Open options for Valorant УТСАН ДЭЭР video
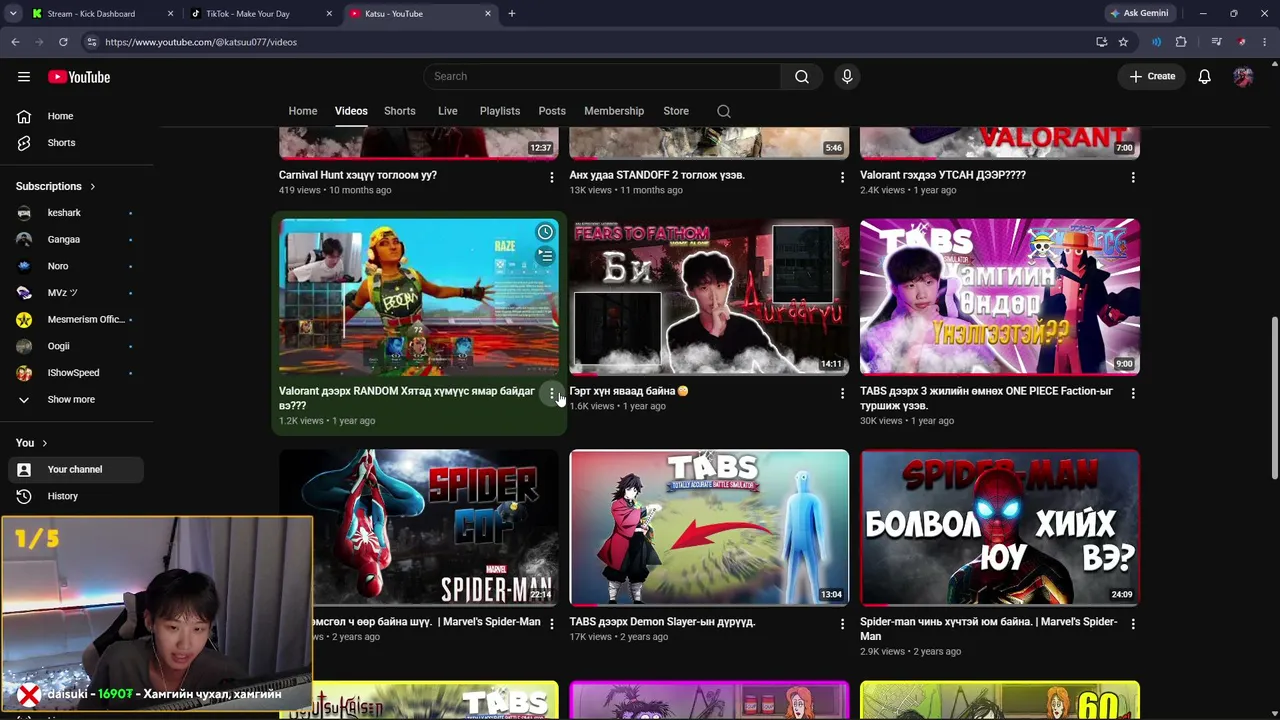 coord(1133,177)
